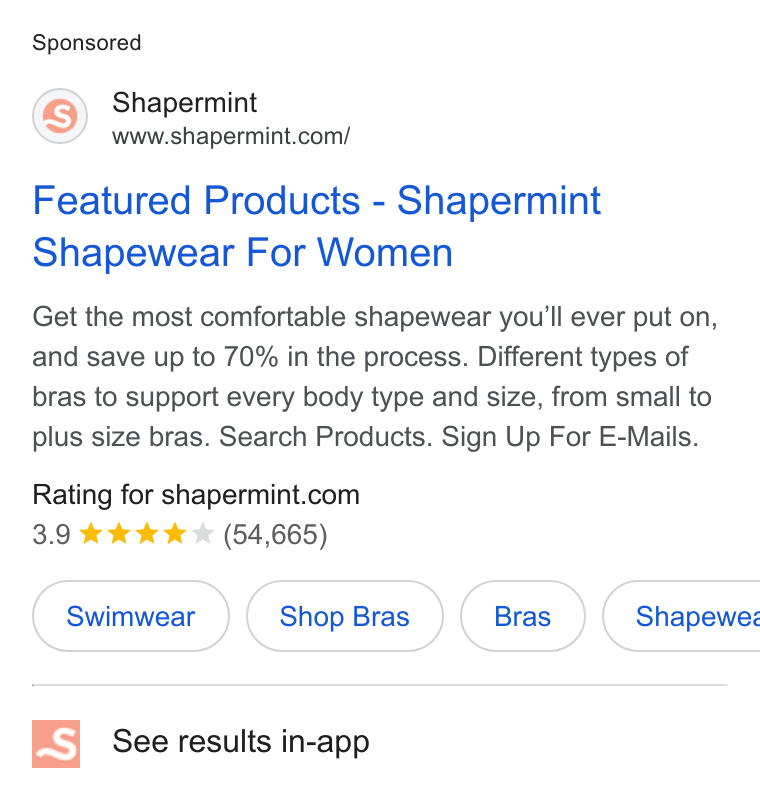760x802 pixels.
Task: Select the Swimwear chip
Action: [x=131, y=616]
